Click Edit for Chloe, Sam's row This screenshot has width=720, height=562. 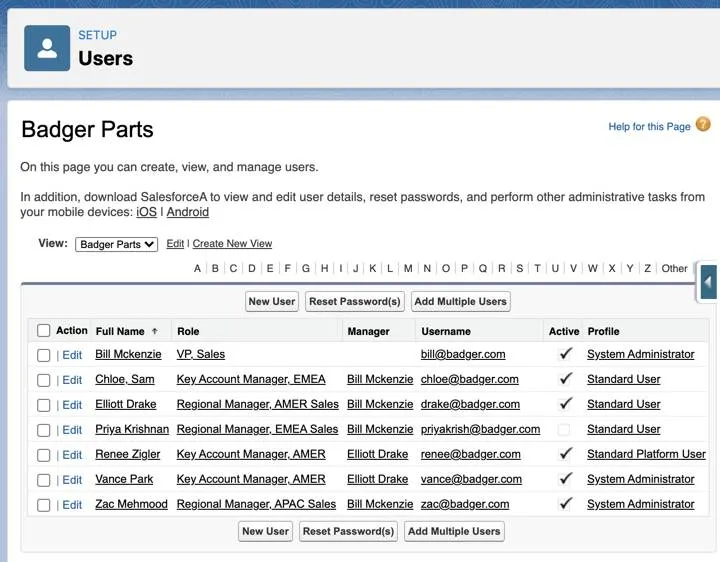(72, 380)
